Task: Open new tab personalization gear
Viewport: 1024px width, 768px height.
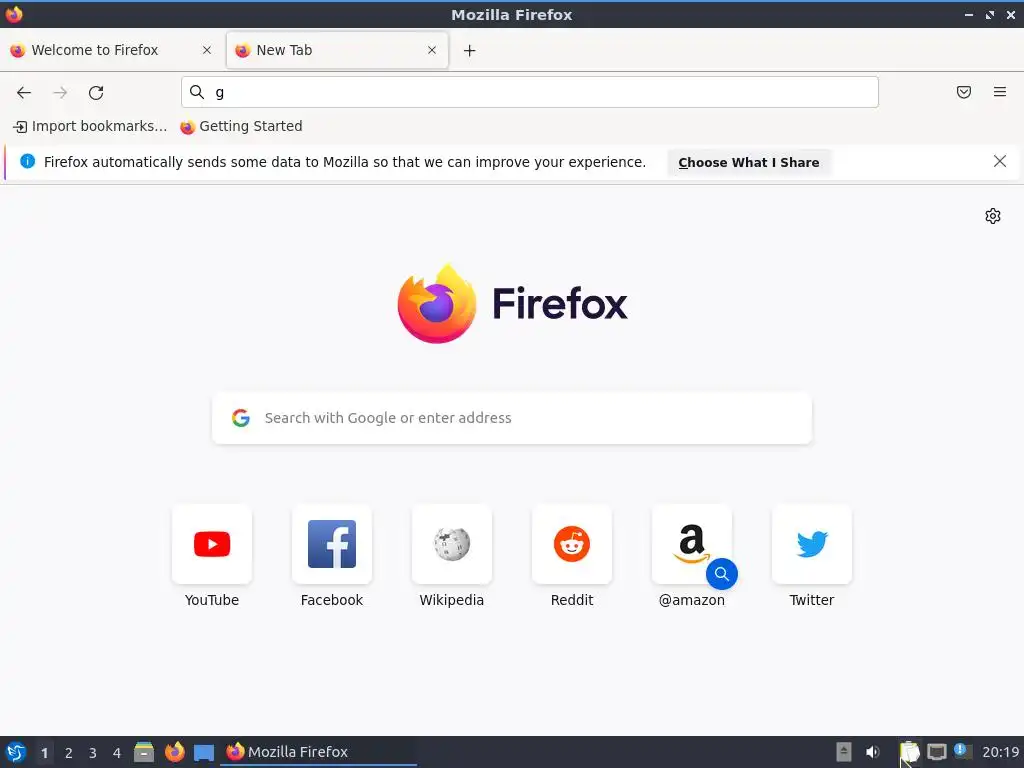Action: point(993,216)
